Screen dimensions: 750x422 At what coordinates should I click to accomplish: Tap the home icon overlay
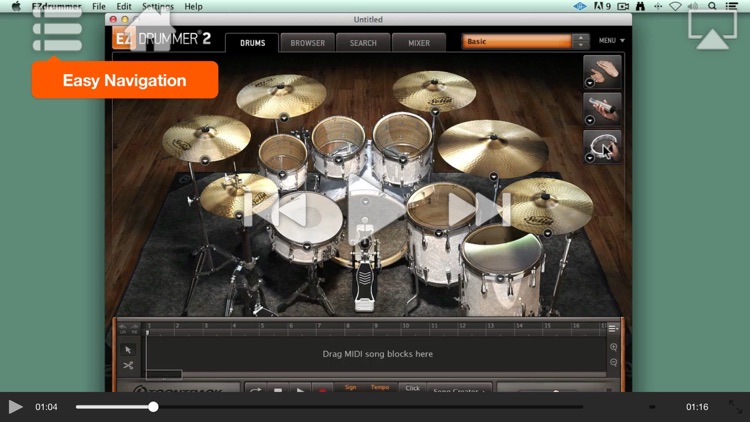tap(150, 30)
